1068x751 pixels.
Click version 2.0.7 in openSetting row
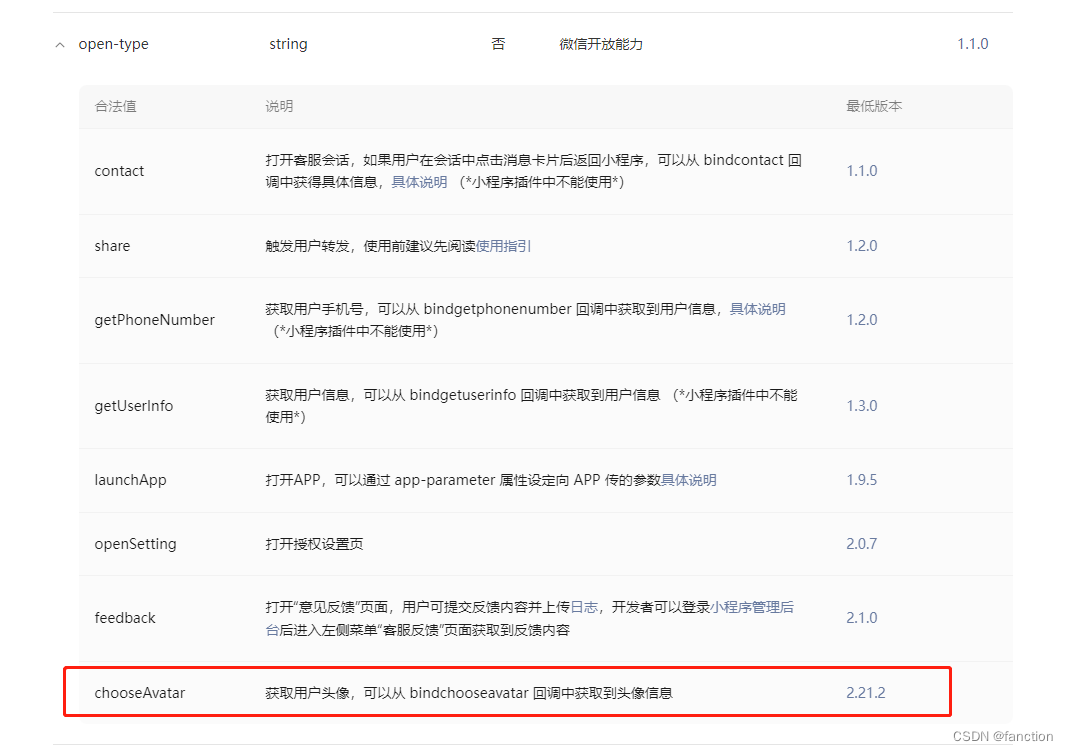[862, 544]
